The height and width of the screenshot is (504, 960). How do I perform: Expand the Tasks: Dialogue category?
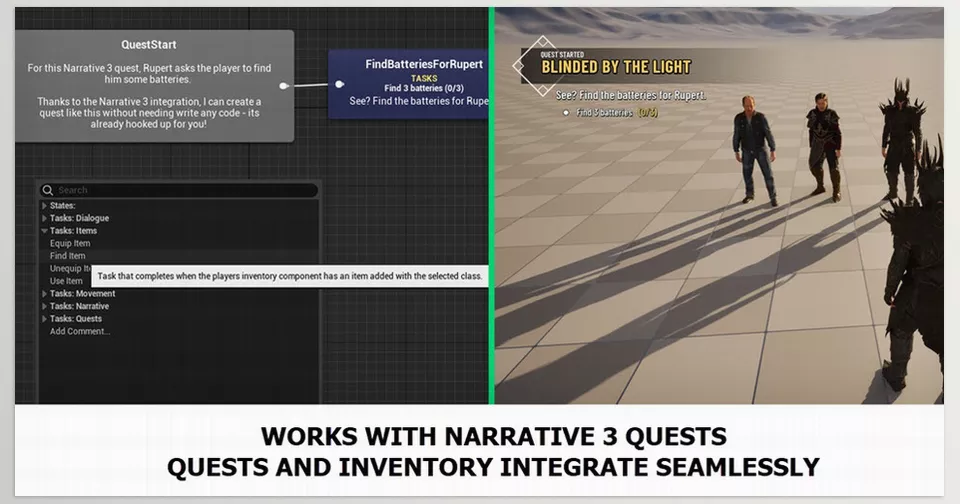(x=44, y=218)
